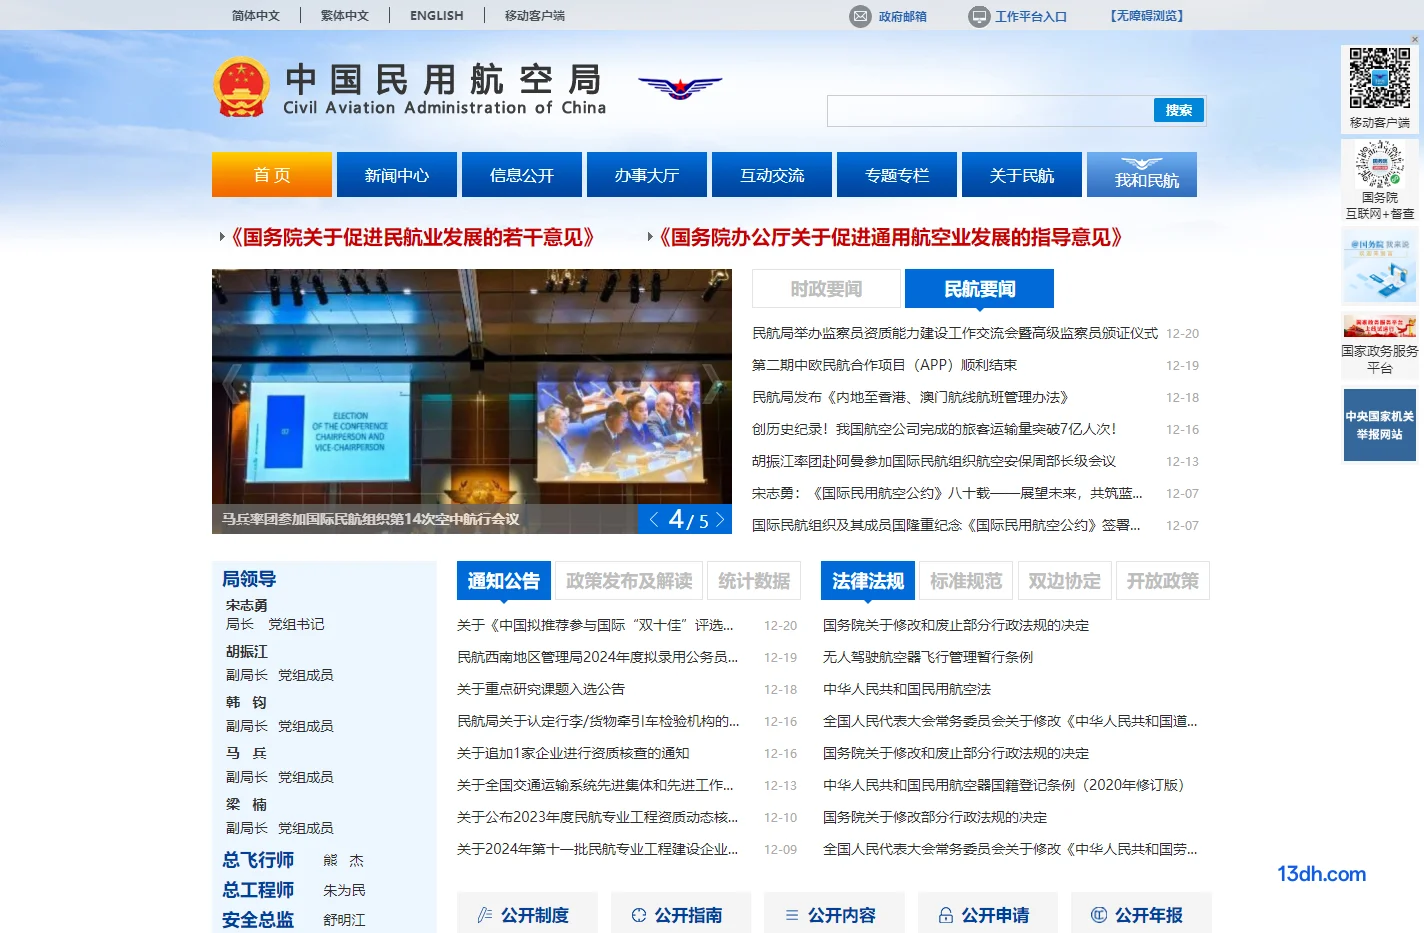Open the 关于民航 navigation menu
Viewport: 1424px width, 933px height.
tap(1022, 175)
